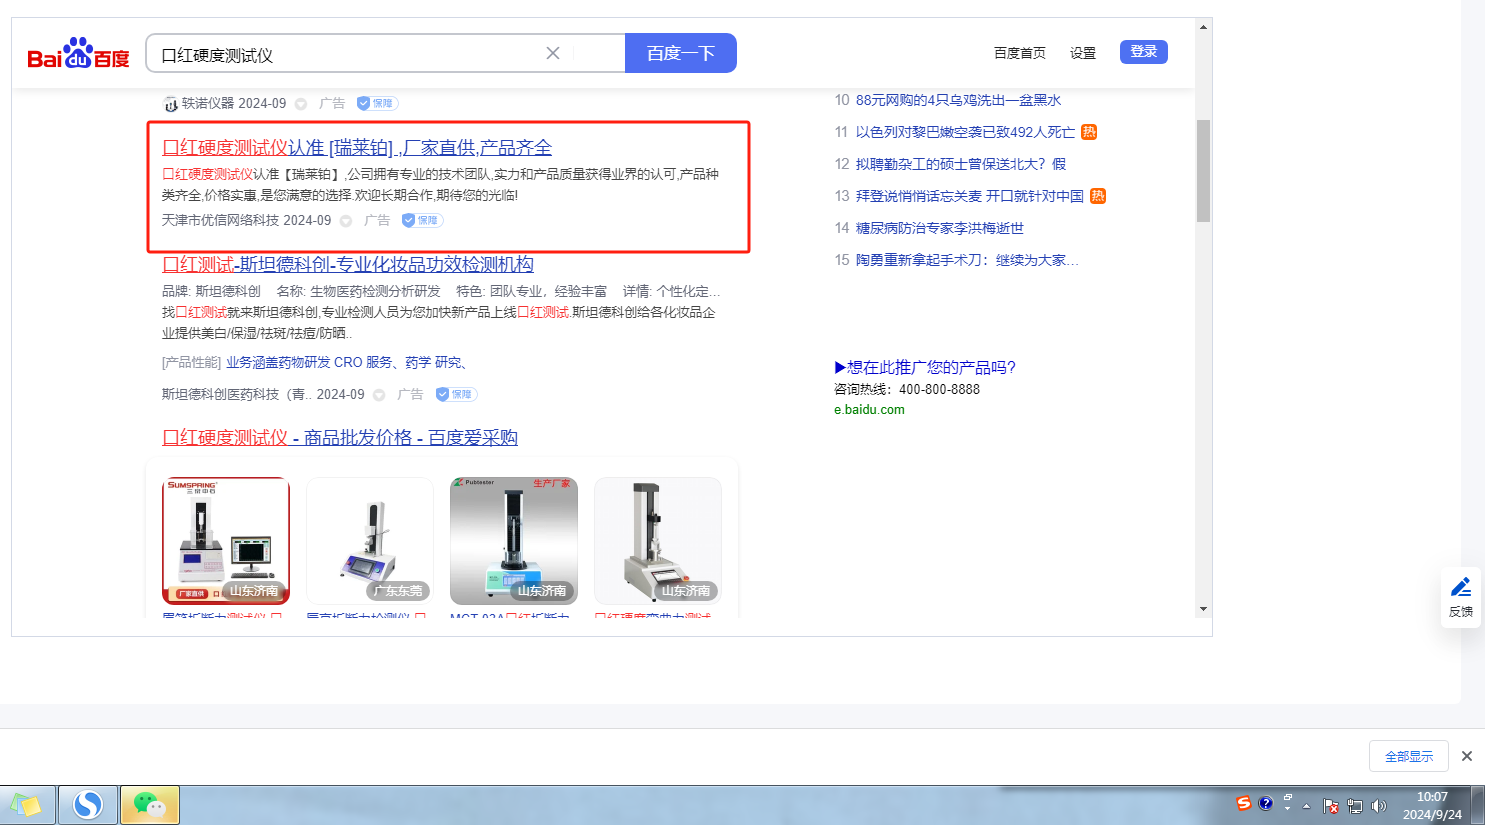Open the WeChat taskbar icon
This screenshot has width=1485, height=825.
[x=150, y=805]
